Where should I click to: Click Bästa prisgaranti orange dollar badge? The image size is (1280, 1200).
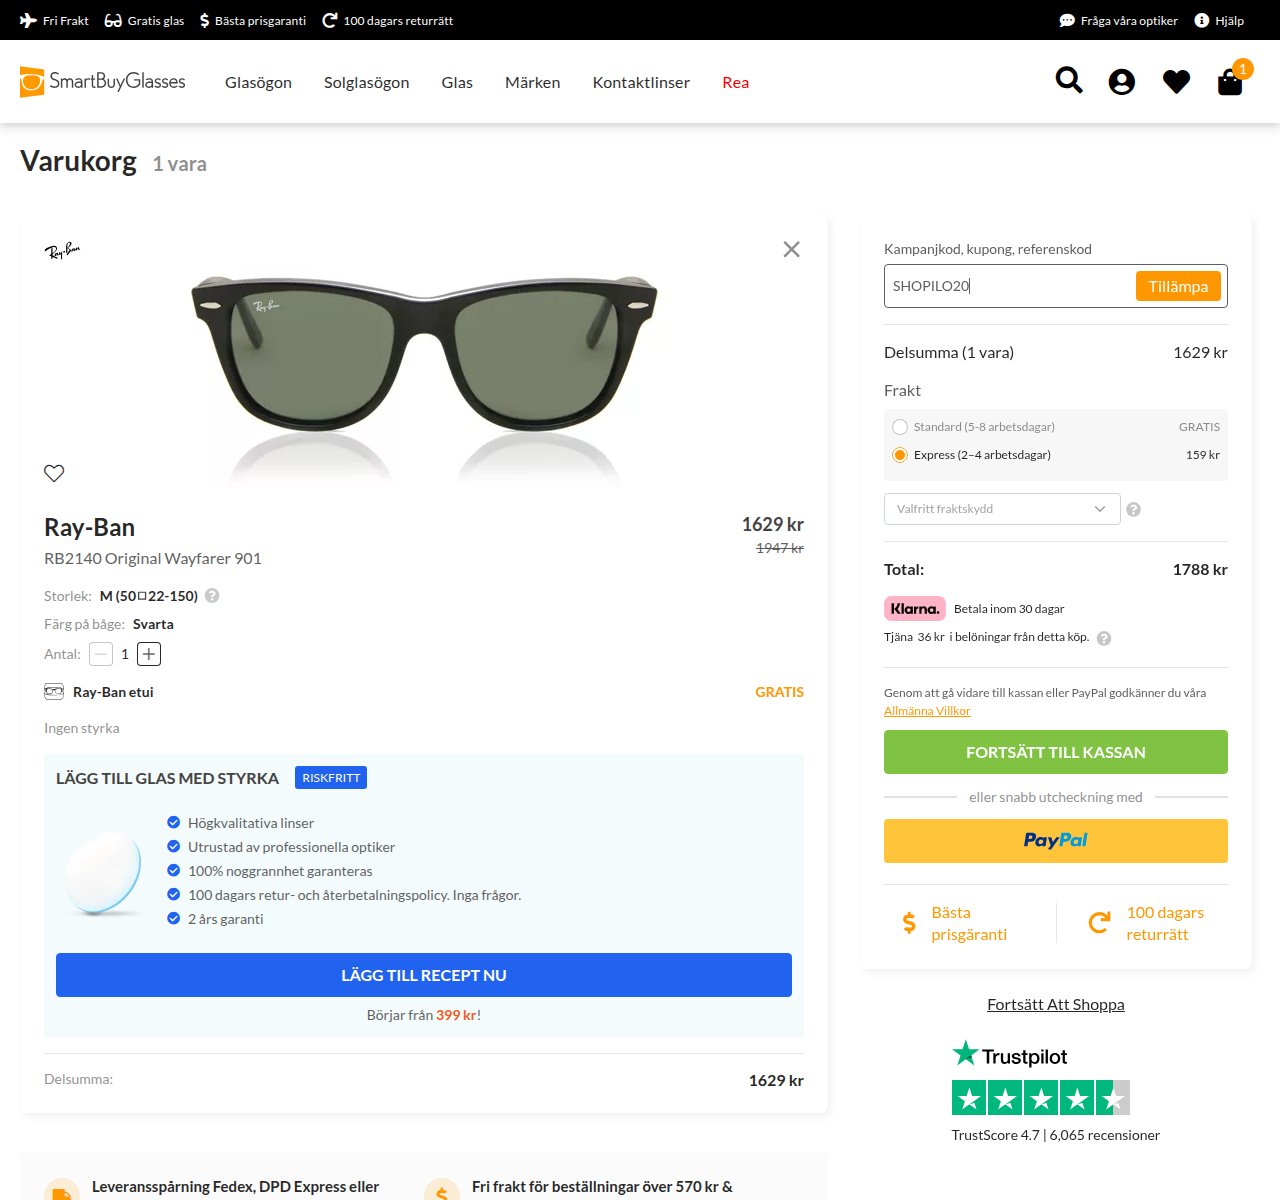(955, 923)
